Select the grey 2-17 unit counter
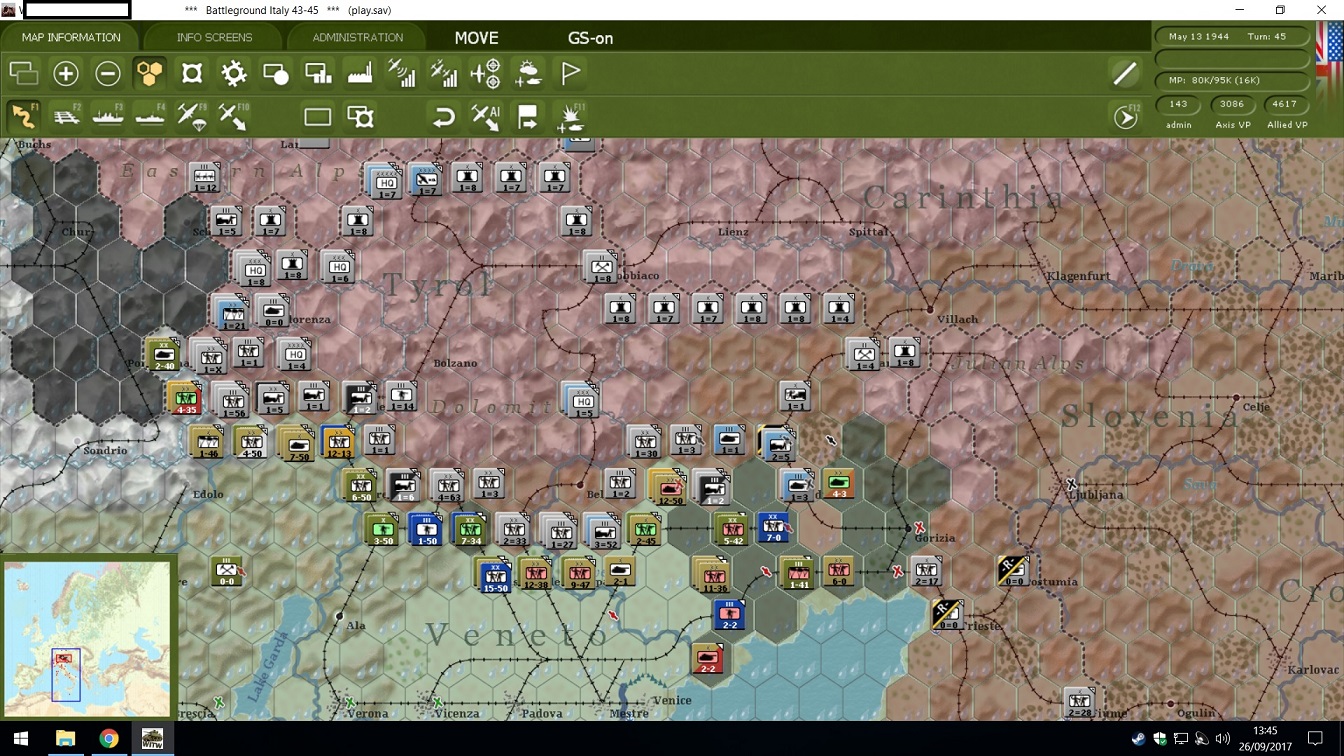Screen dimensions: 1344x756 pyautogui.click(x=926, y=572)
